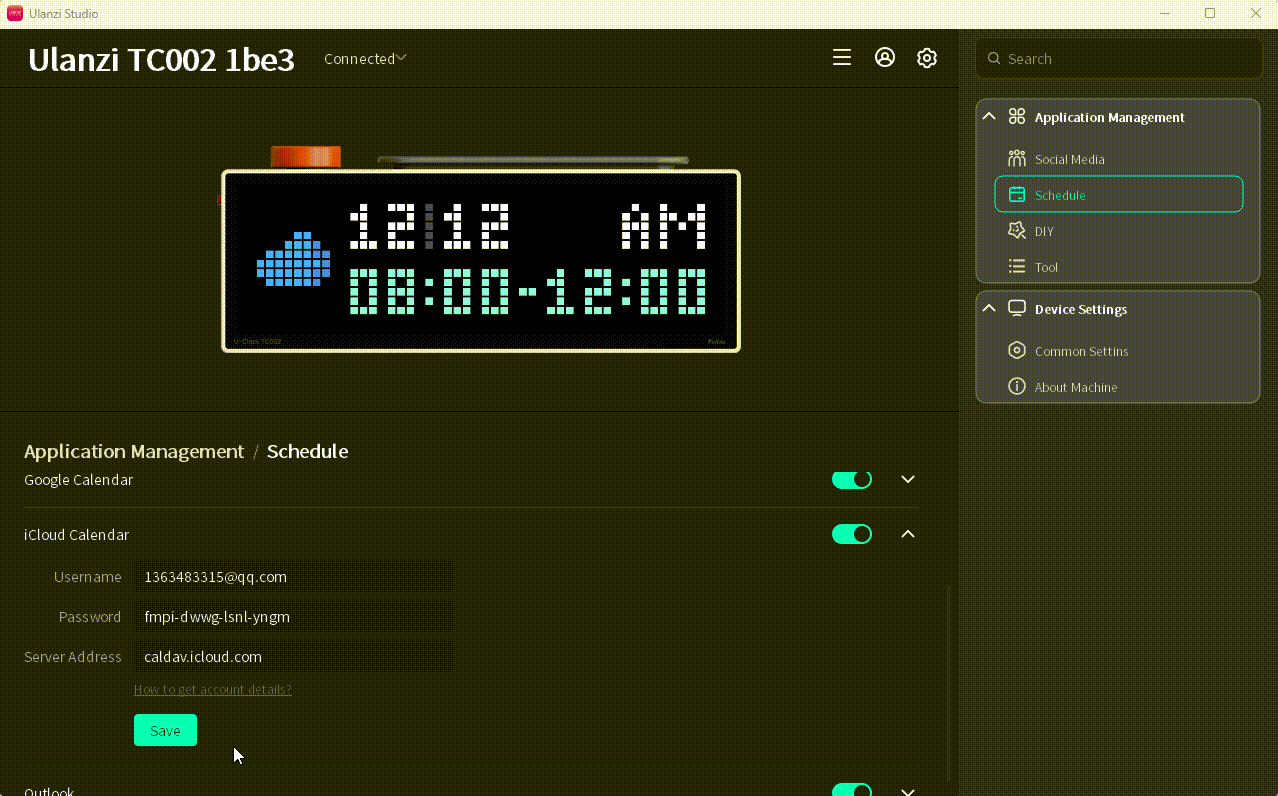Open Common Settins menu item
This screenshot has width=1278, height=796.
point(1119,351)
